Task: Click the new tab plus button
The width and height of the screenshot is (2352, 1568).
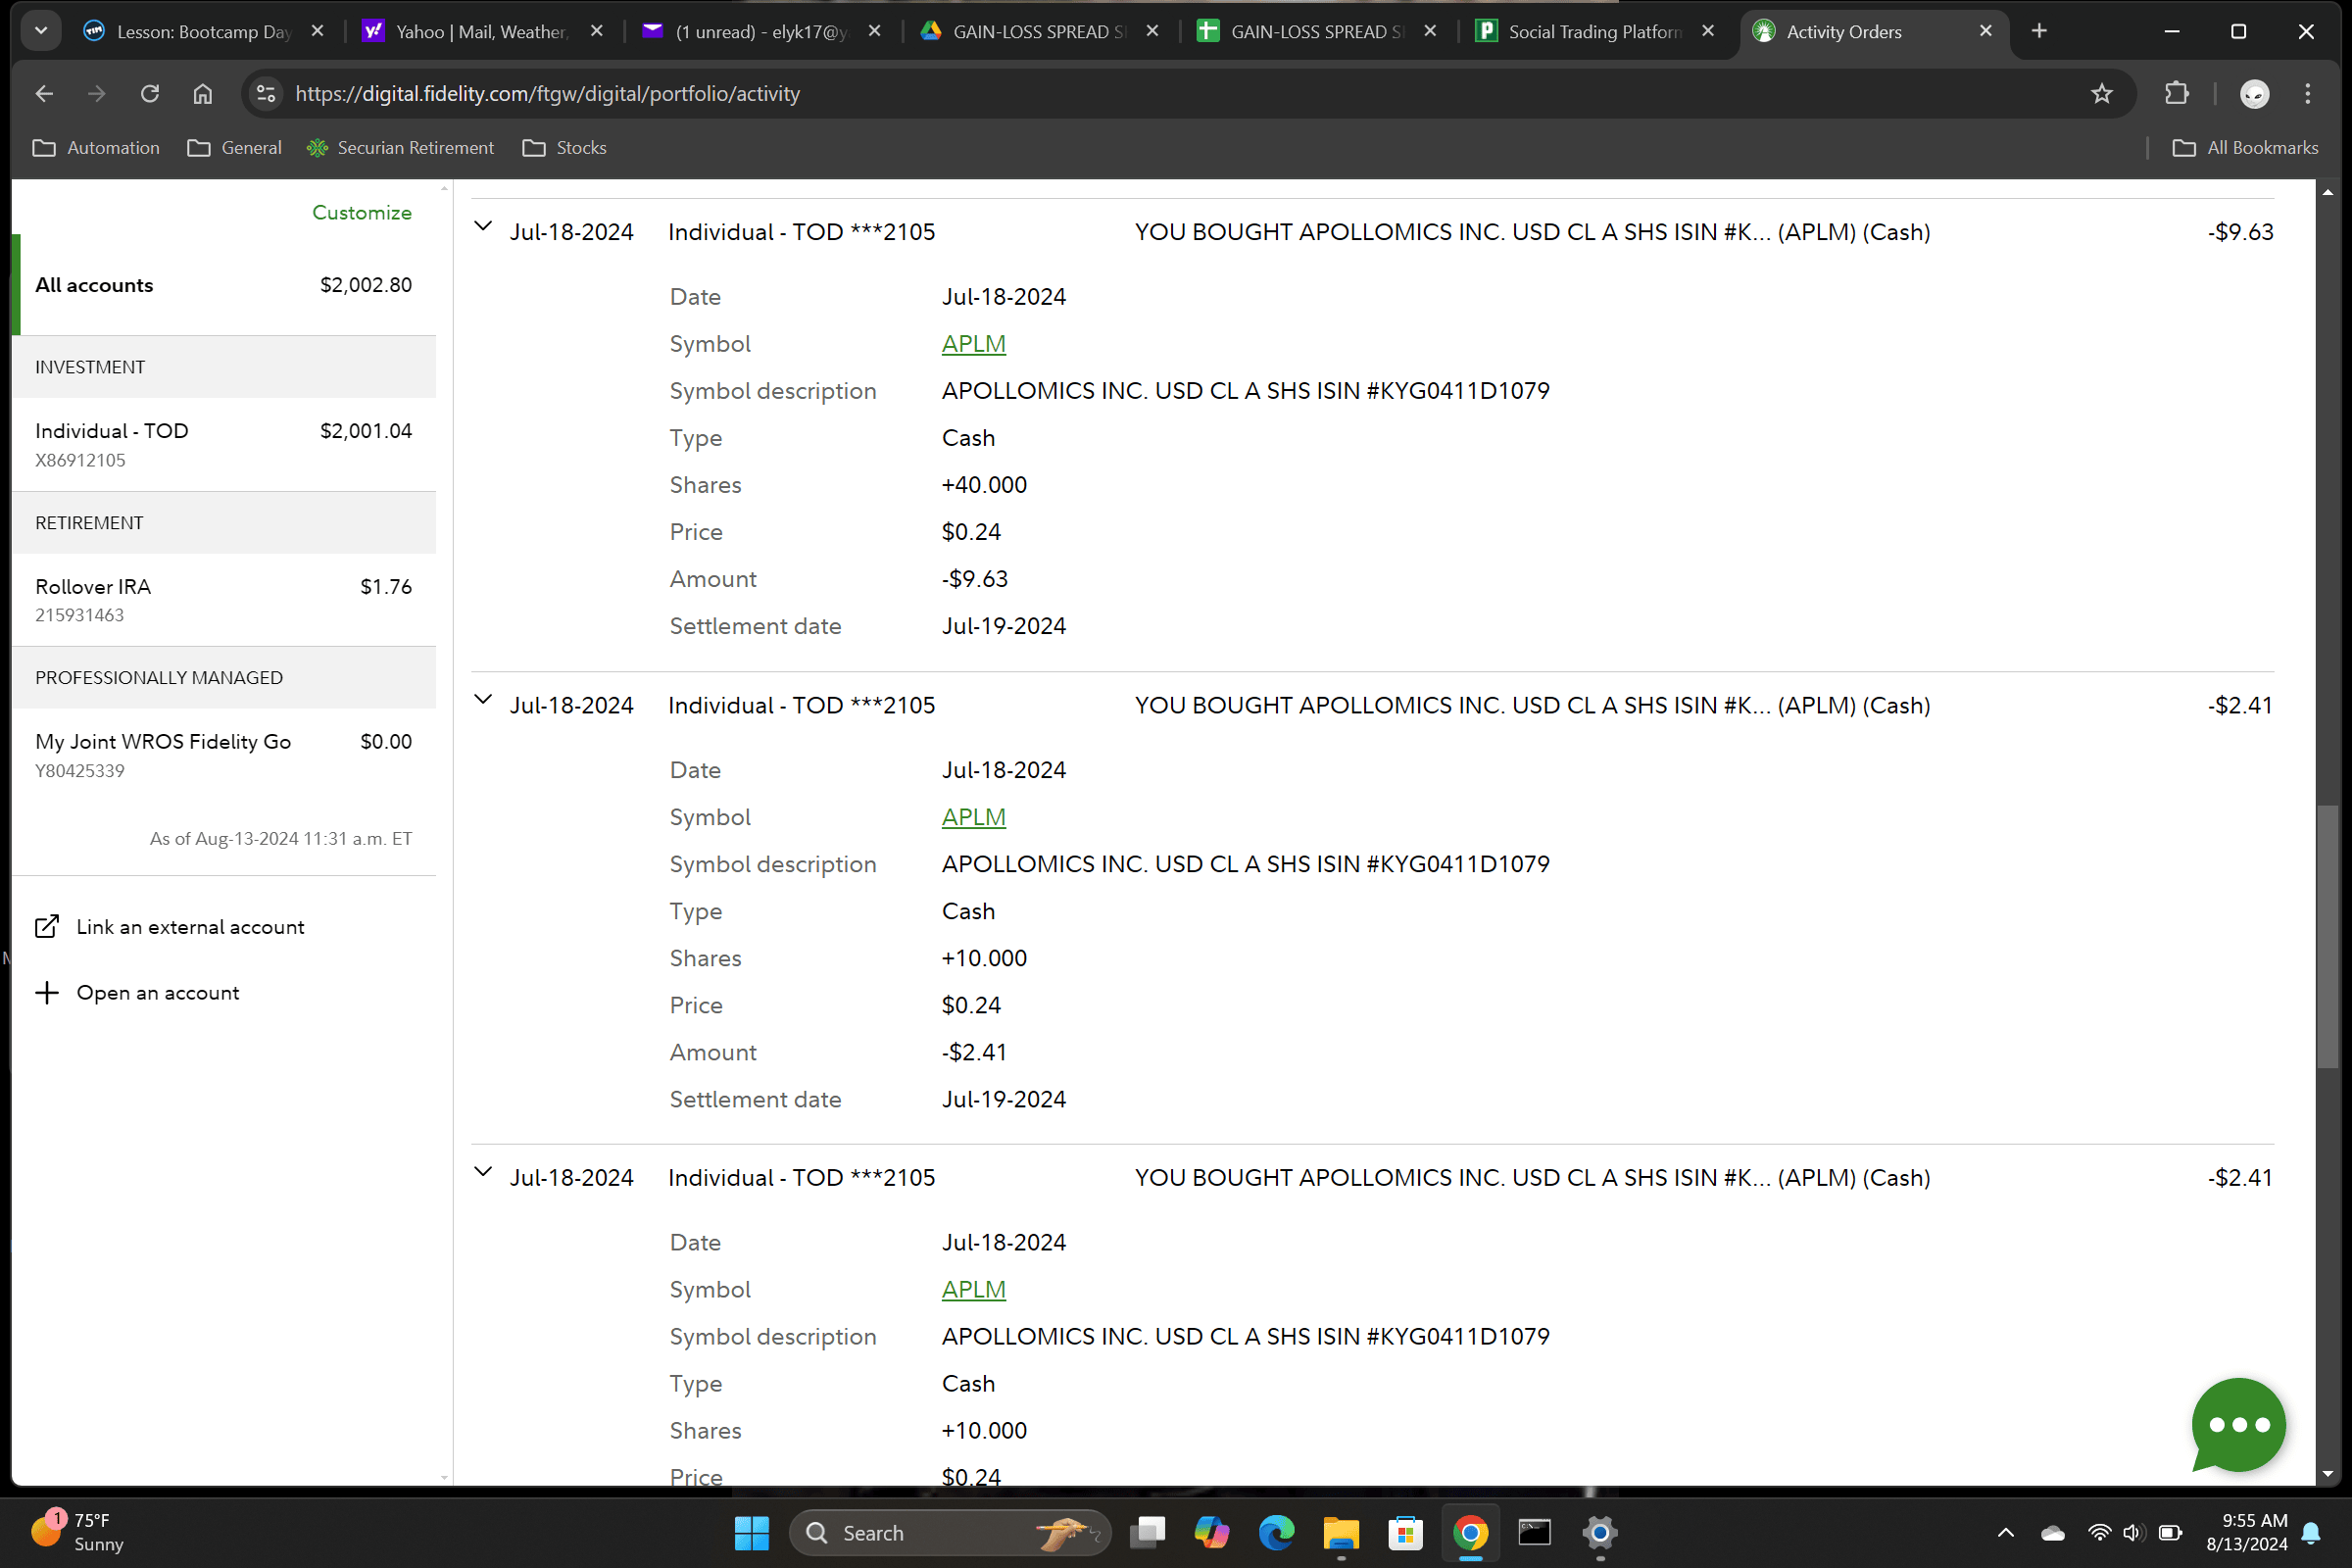Action: click(x=2039, y=31)
